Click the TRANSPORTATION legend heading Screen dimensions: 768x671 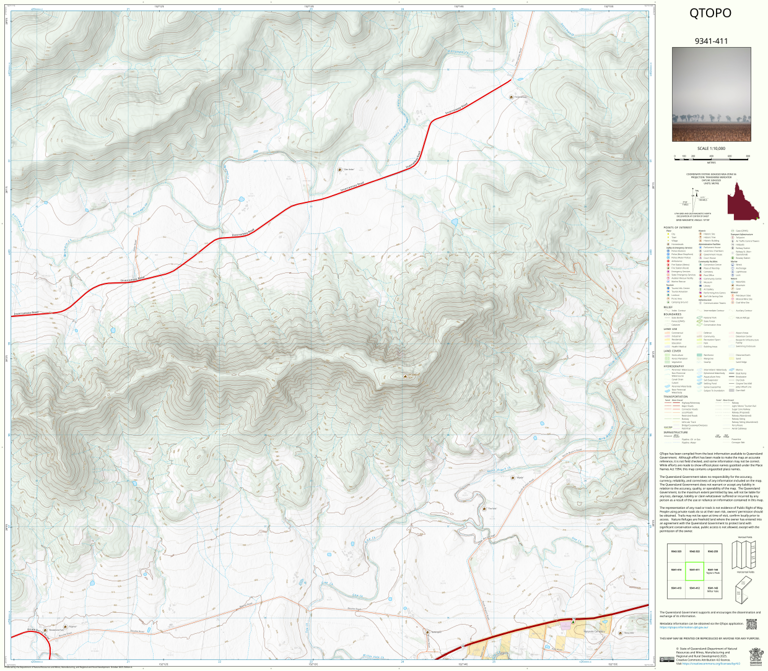pyautogui.click(x=675, y=397)
